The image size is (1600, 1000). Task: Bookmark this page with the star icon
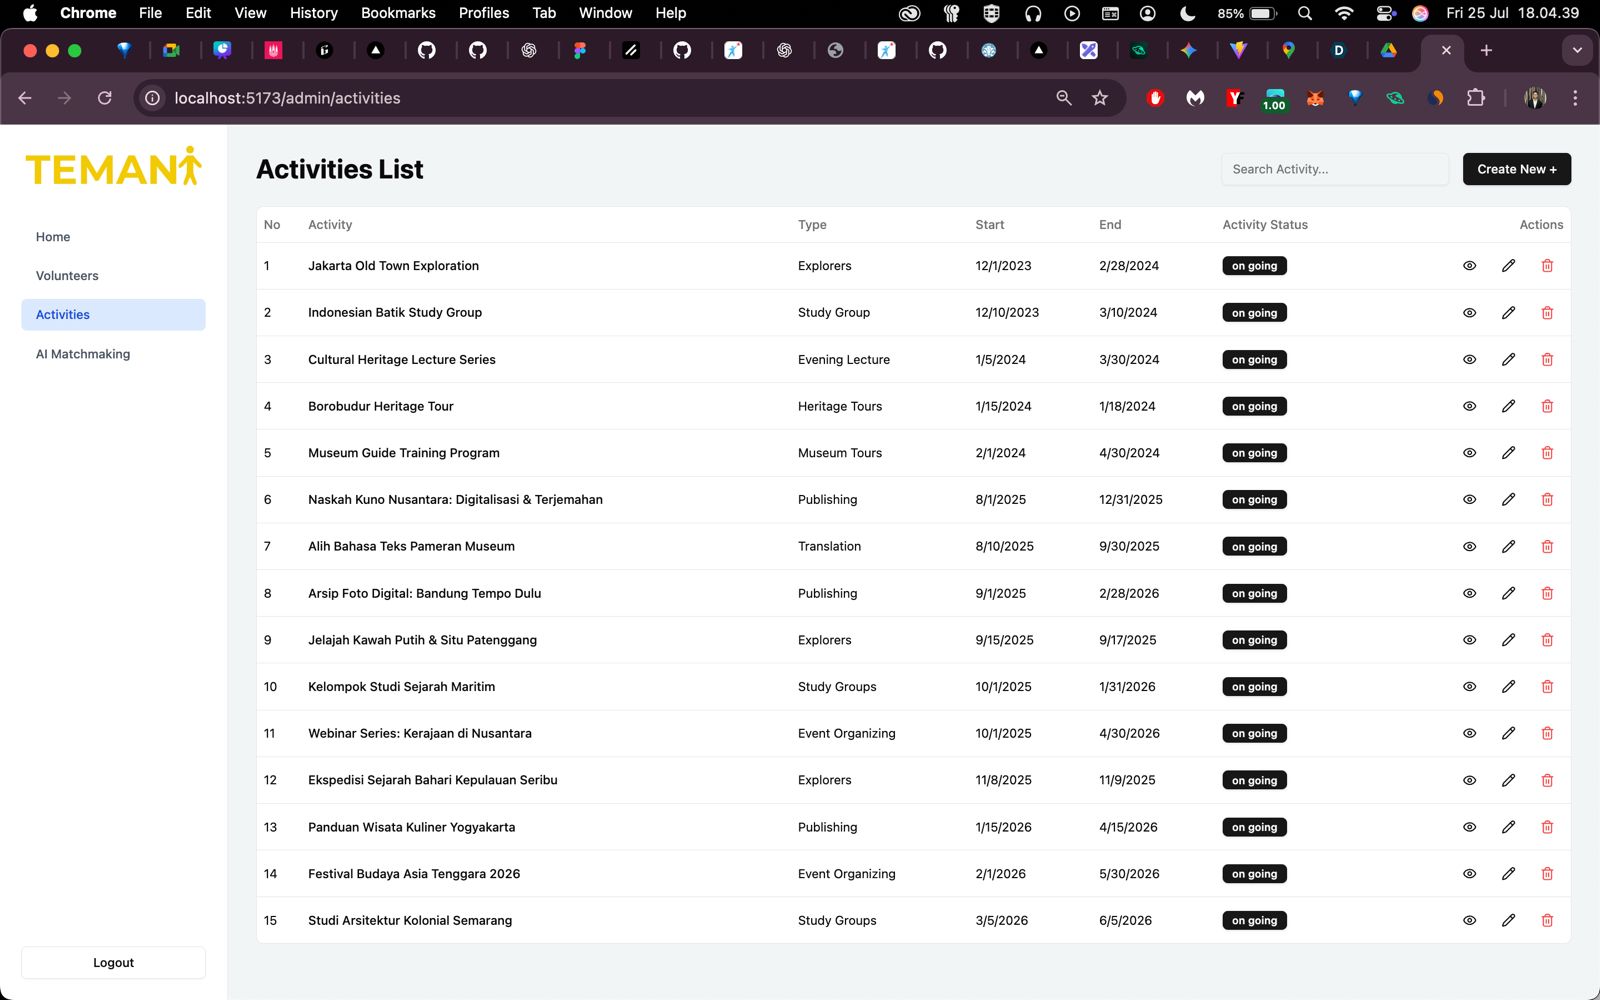(x=1100, y=98)
